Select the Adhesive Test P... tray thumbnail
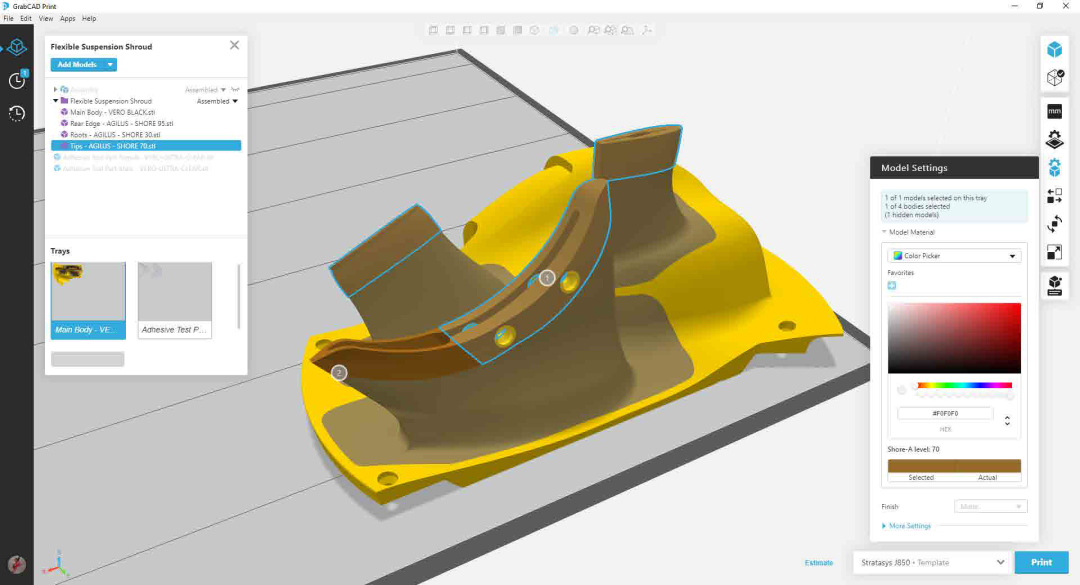Viewport: 1080px width, 585px height. coord(174,300)
